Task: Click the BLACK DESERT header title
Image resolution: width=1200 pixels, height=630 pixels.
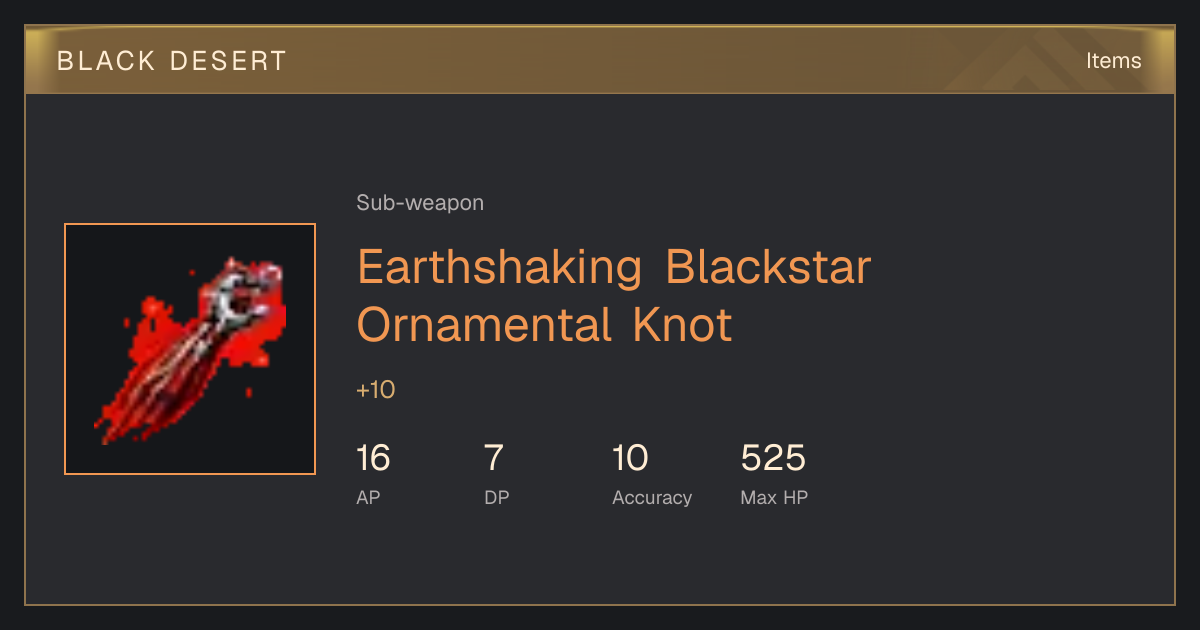Action: [172, 61]
